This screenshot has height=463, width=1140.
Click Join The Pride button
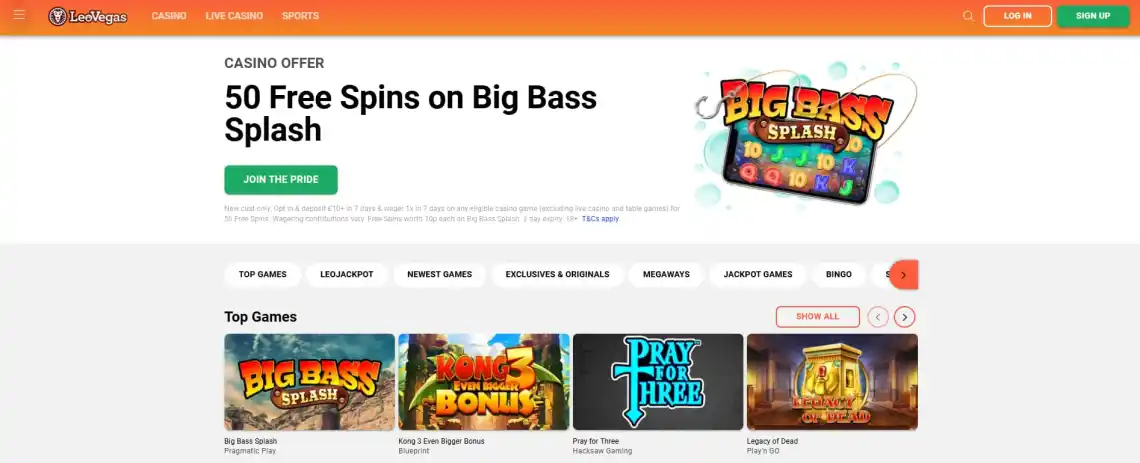pyautogui.click(x=281, y=180)
